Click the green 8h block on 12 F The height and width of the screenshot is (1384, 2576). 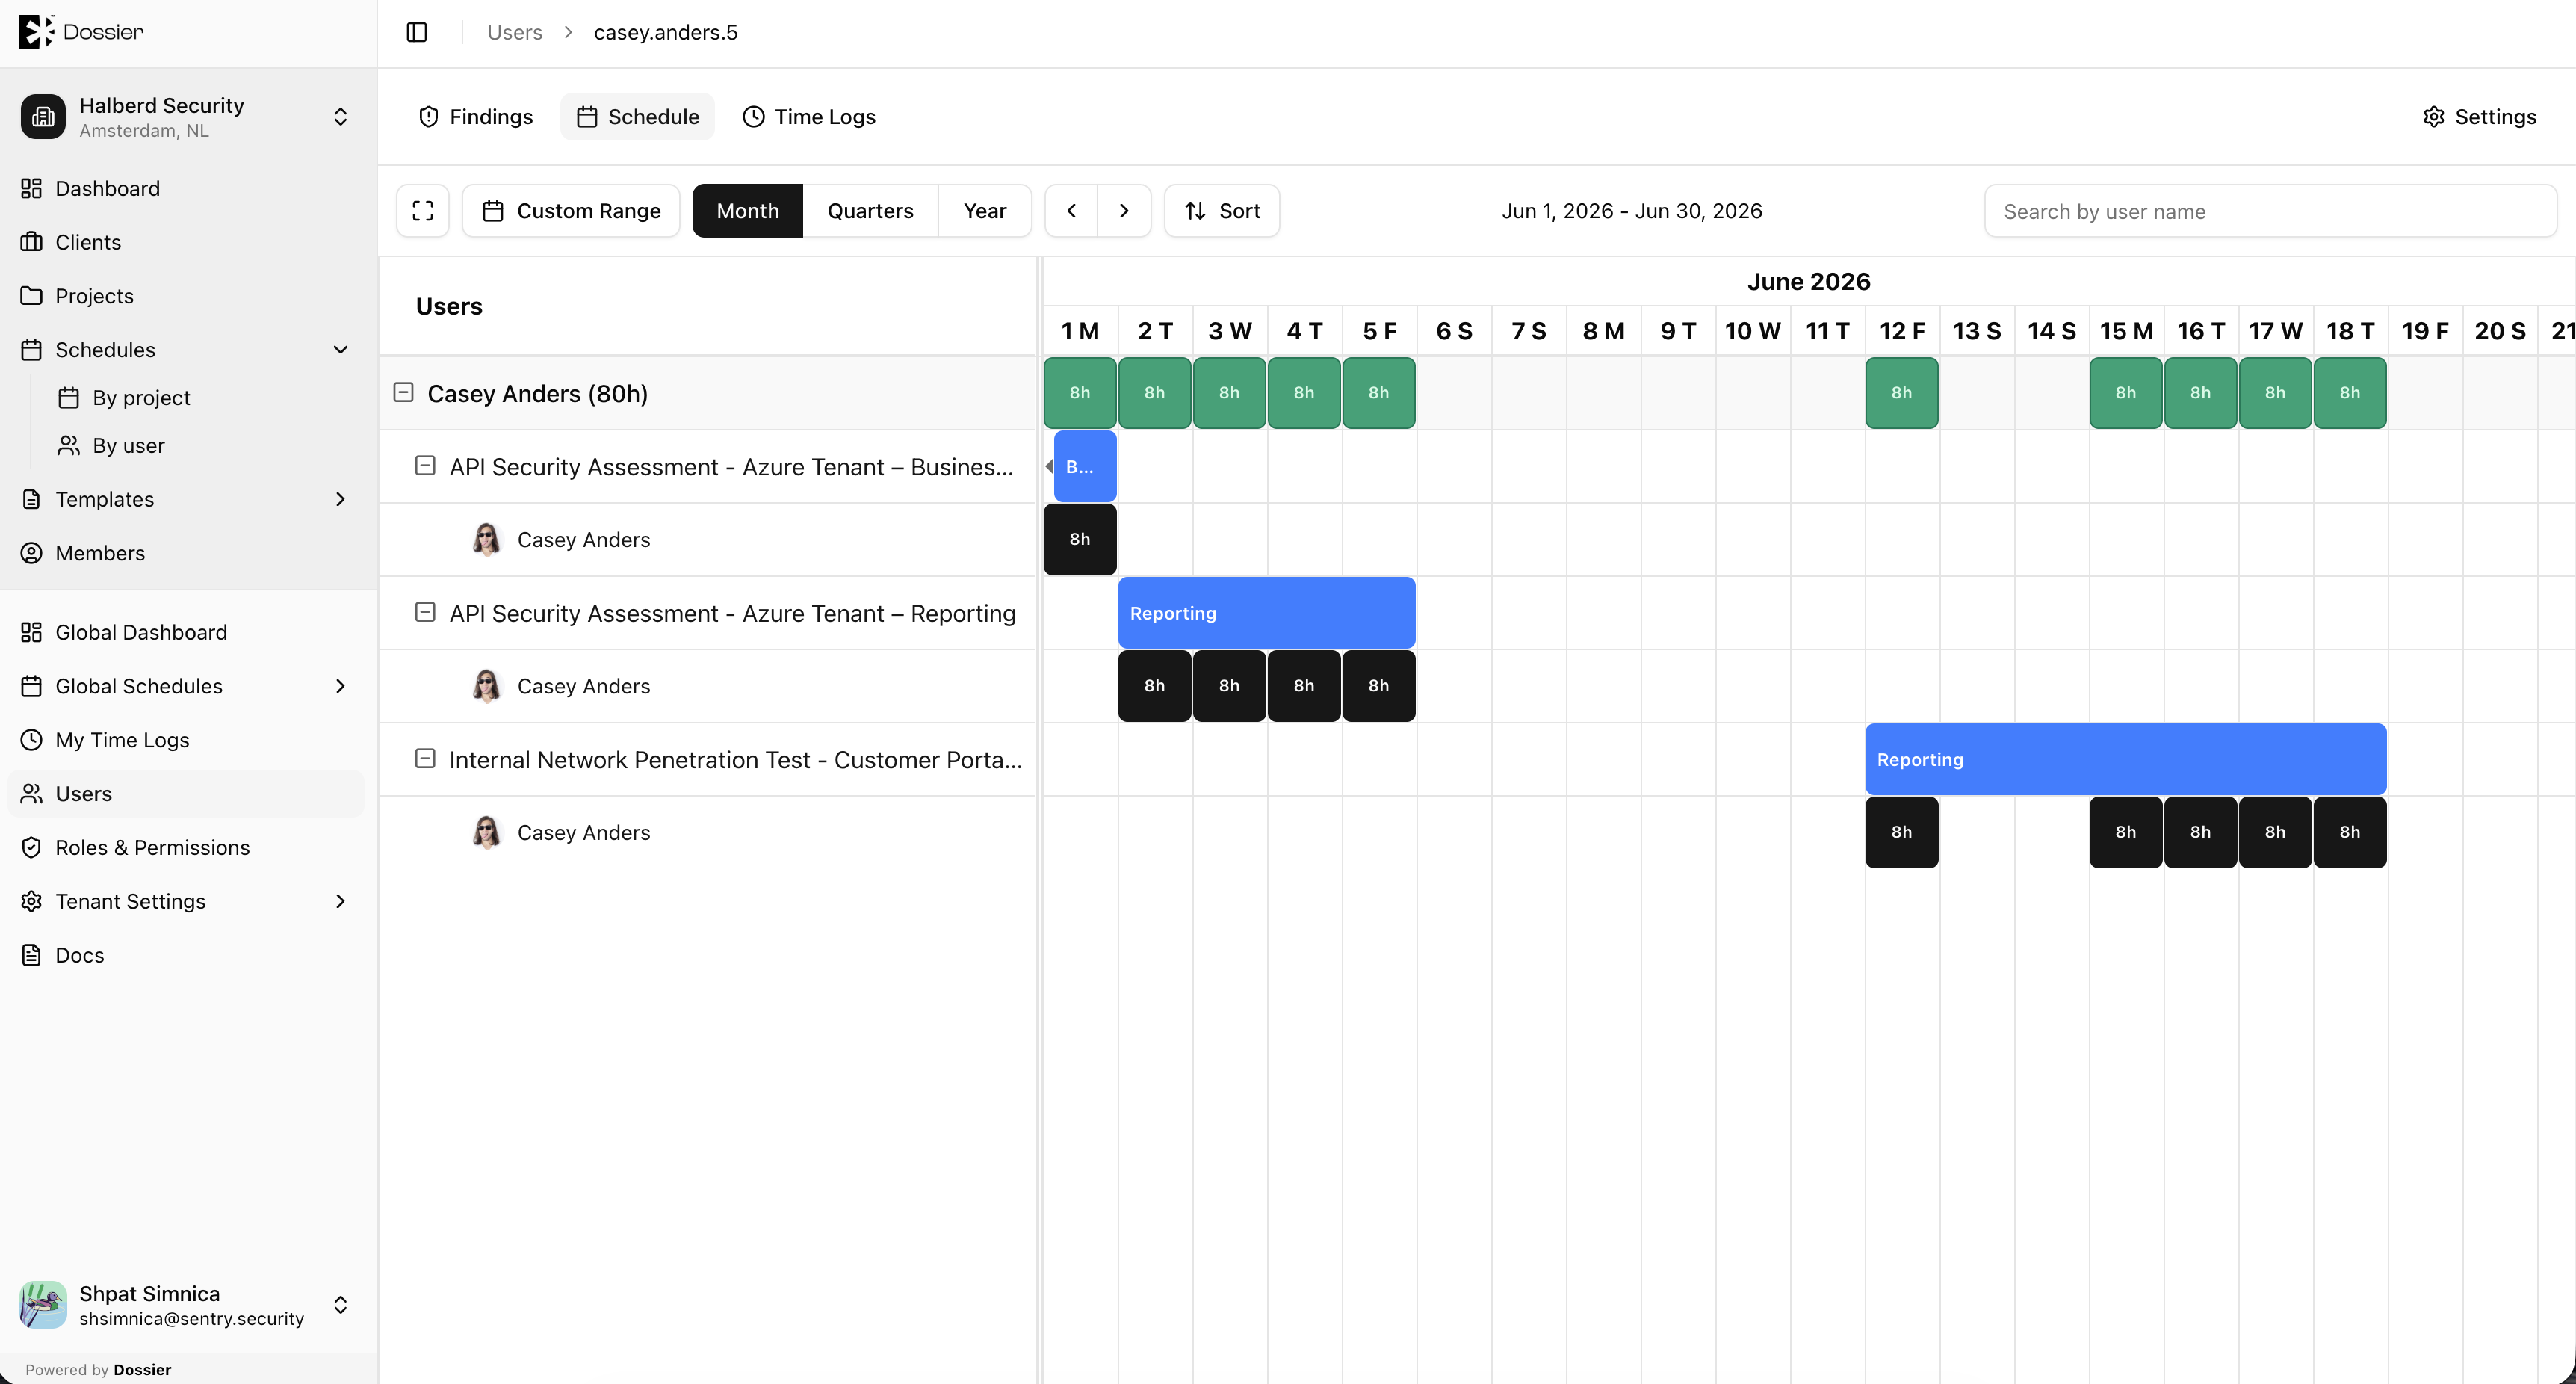tap(1902, 393)
